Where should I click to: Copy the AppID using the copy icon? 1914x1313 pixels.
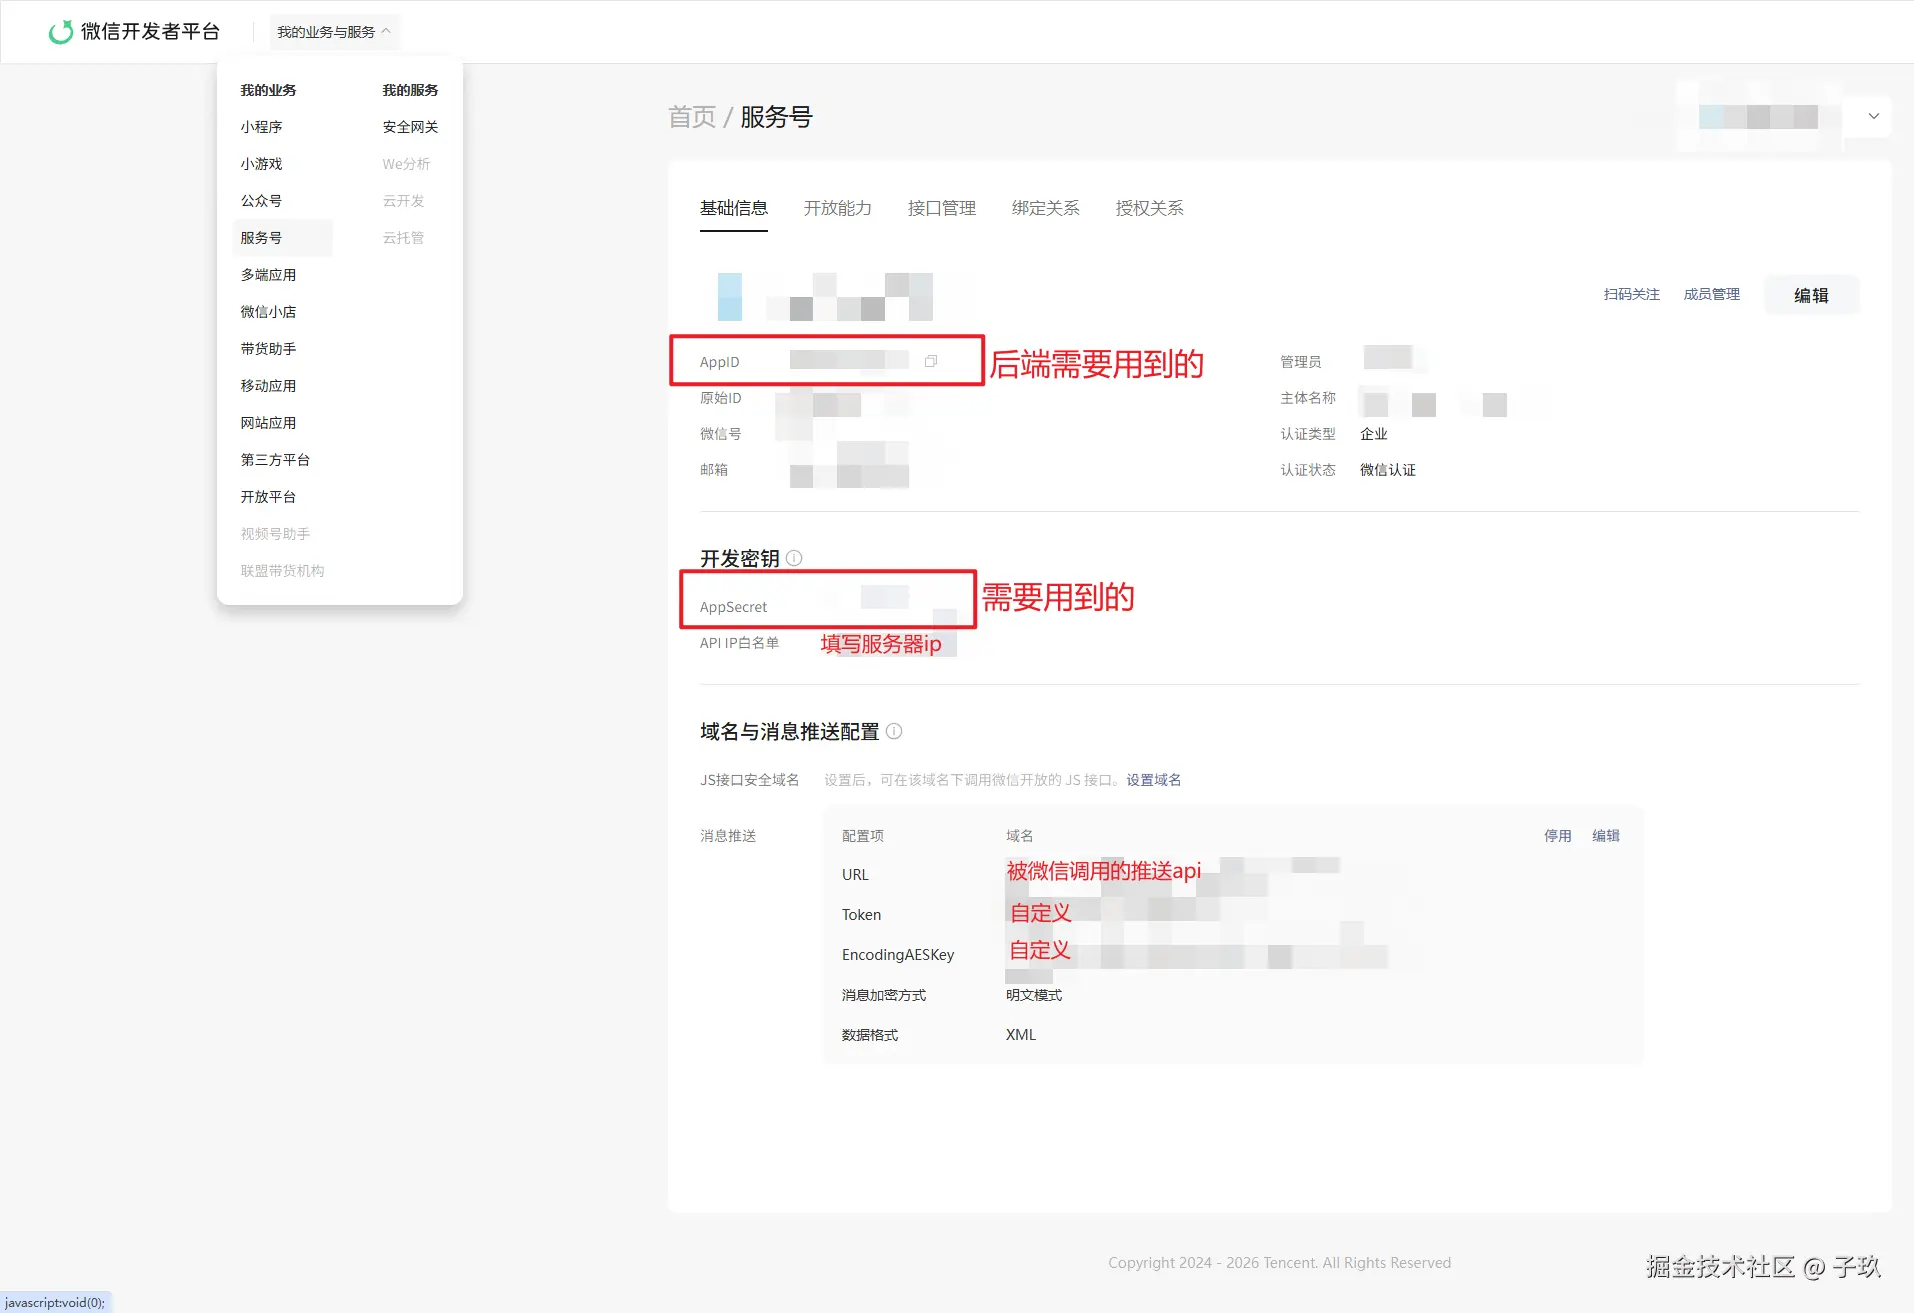[932, 361]
